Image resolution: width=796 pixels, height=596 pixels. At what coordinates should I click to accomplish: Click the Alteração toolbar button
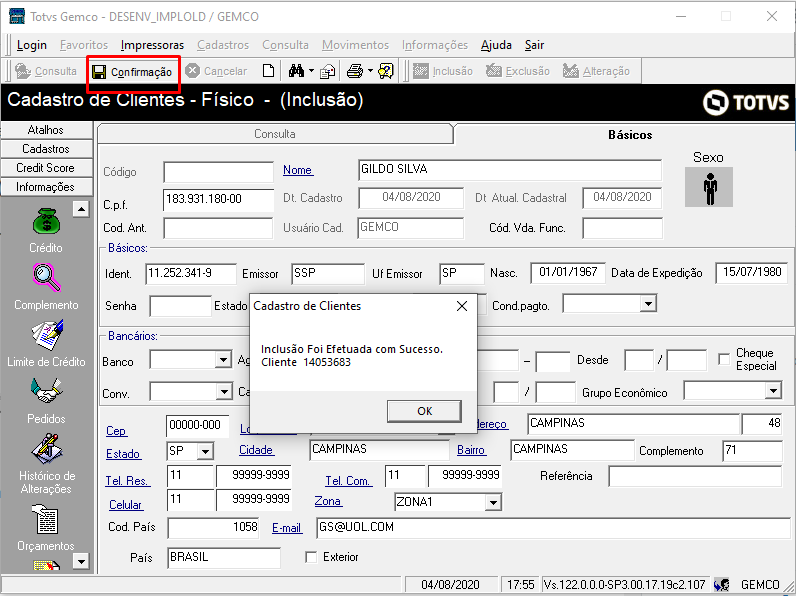tap(596, 71)
